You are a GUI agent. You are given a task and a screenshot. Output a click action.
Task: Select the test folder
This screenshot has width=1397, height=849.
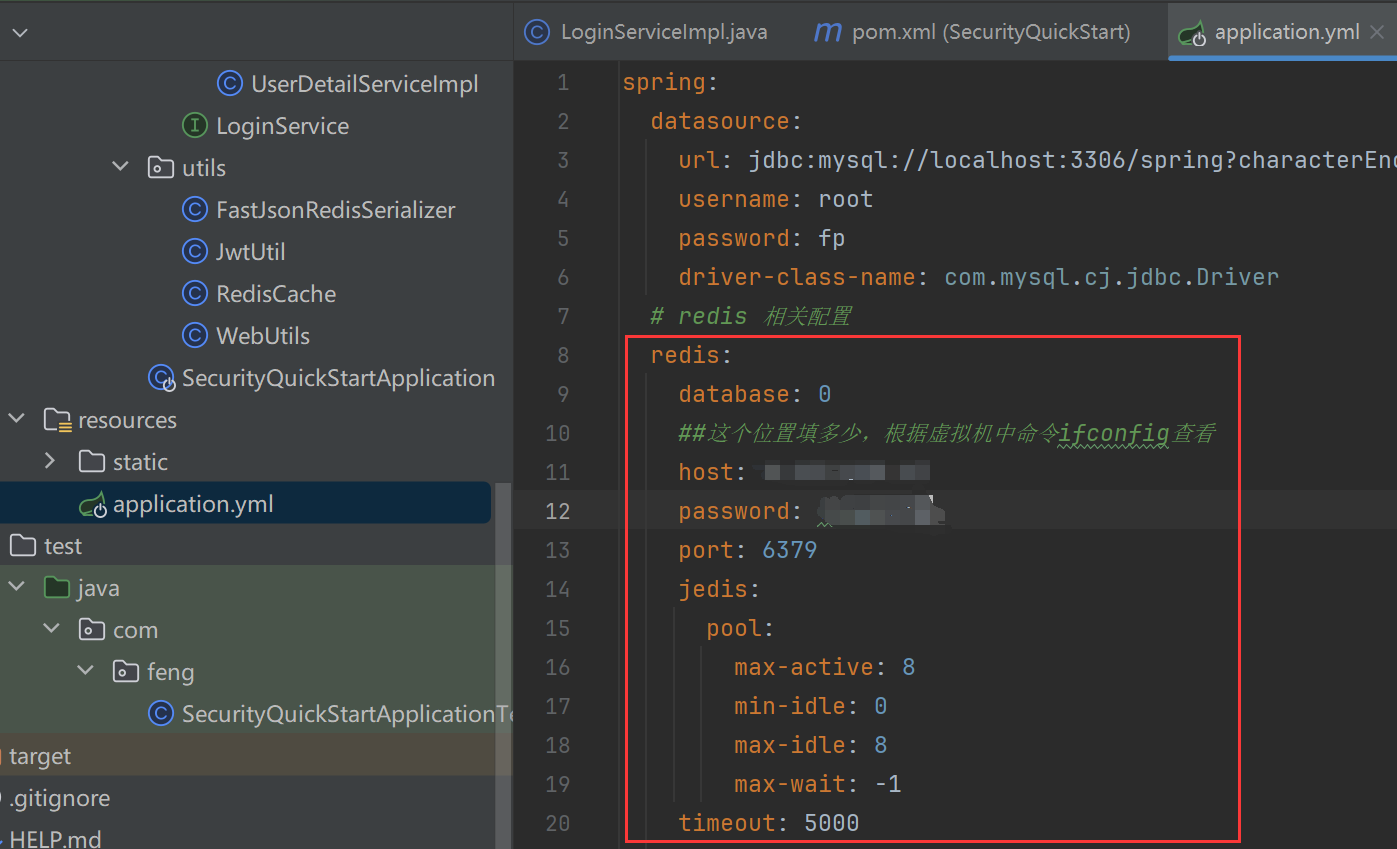pyautogui.click(x=62, y=546)
